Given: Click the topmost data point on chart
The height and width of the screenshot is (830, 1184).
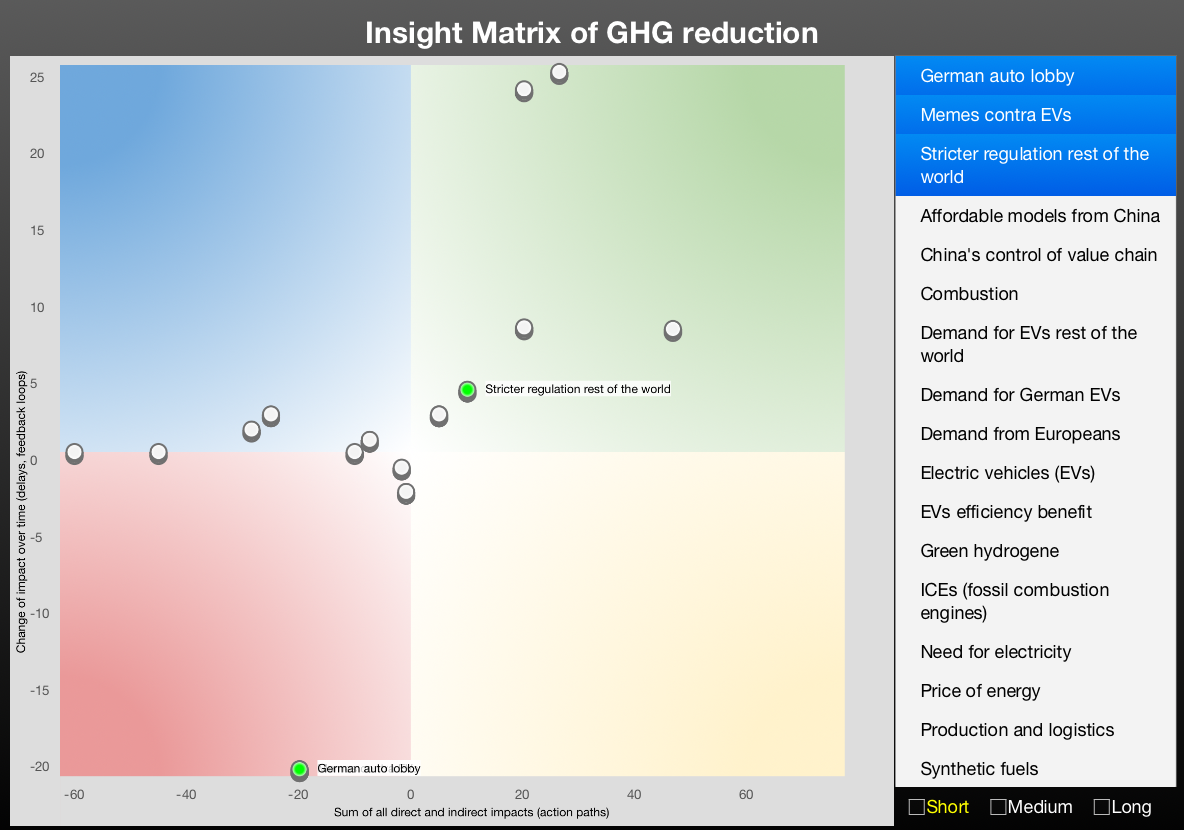Looking at the screenshot, I should [559, 73].
